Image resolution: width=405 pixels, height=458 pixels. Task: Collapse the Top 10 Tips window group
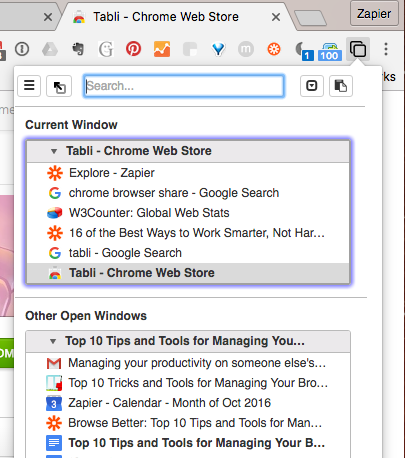[x=53, y=341]
